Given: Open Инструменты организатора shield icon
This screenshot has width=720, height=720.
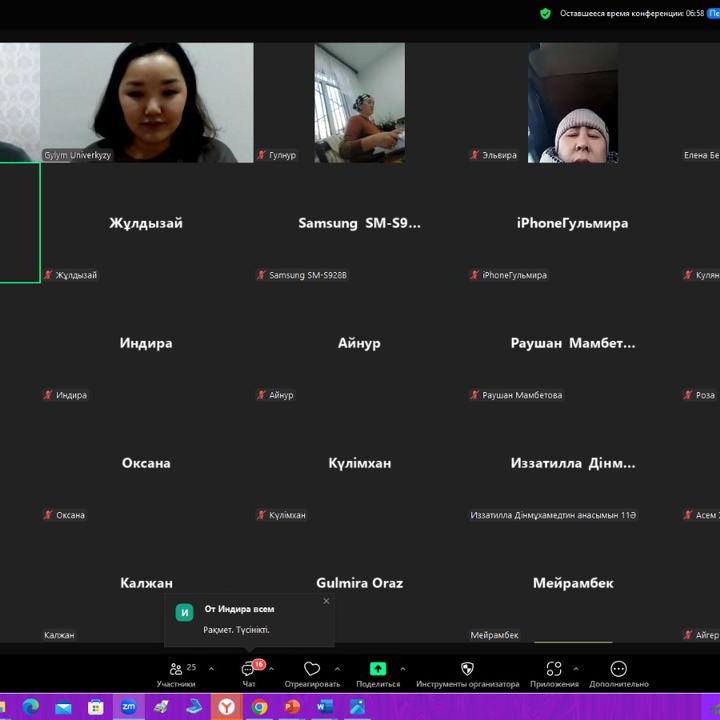Looking at the screenshot, I should 467,669.
